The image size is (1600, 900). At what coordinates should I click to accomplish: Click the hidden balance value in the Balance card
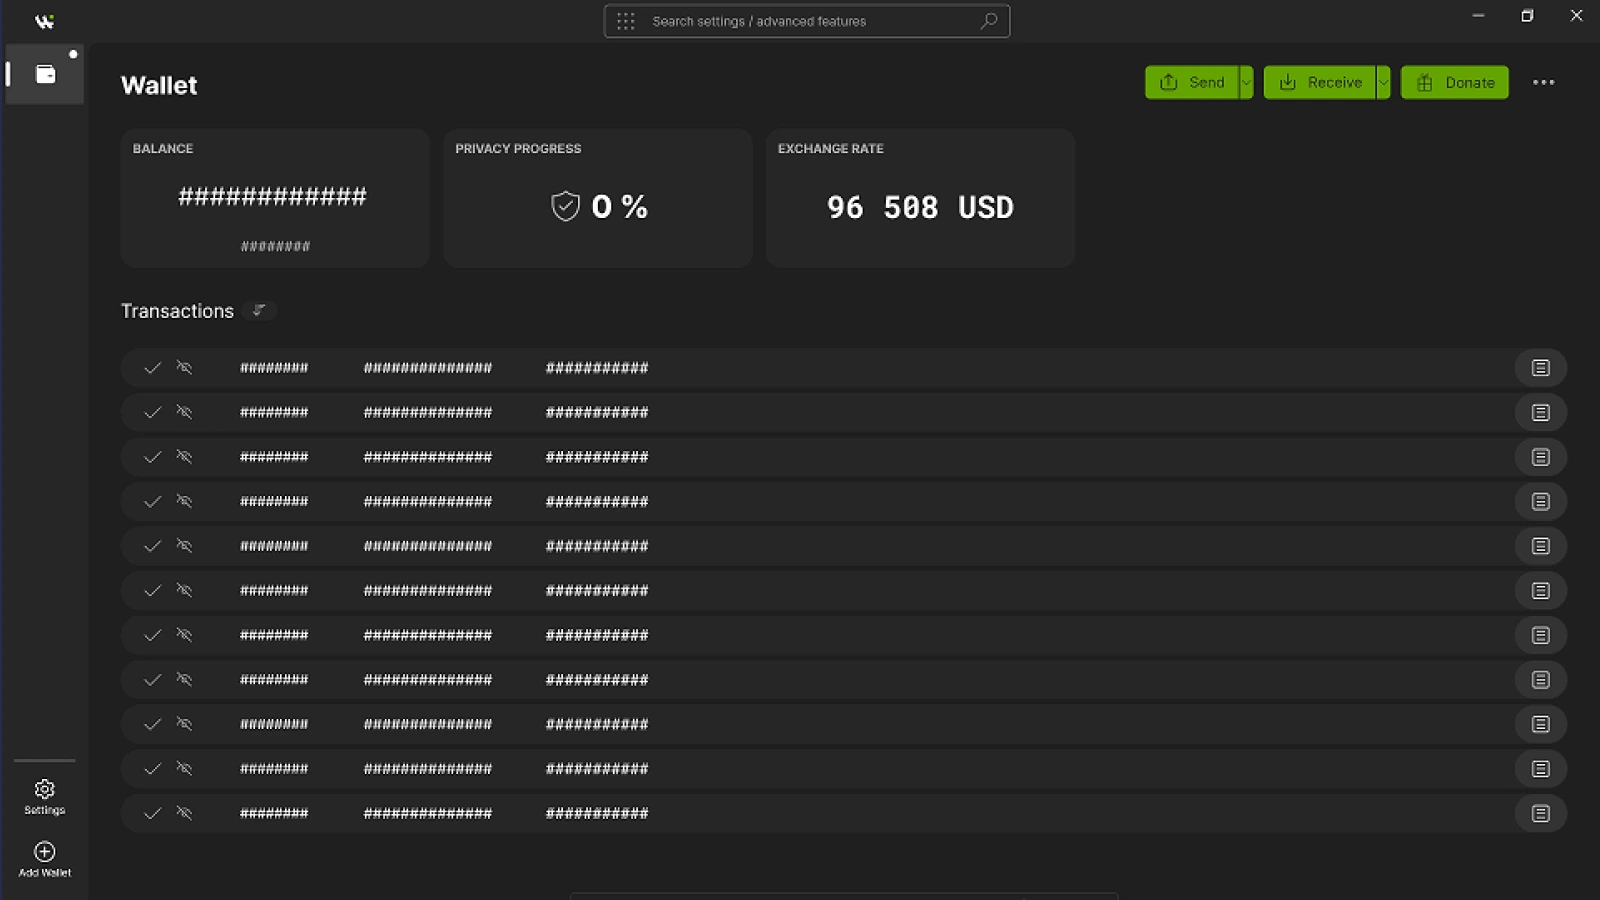pos(272,196)
